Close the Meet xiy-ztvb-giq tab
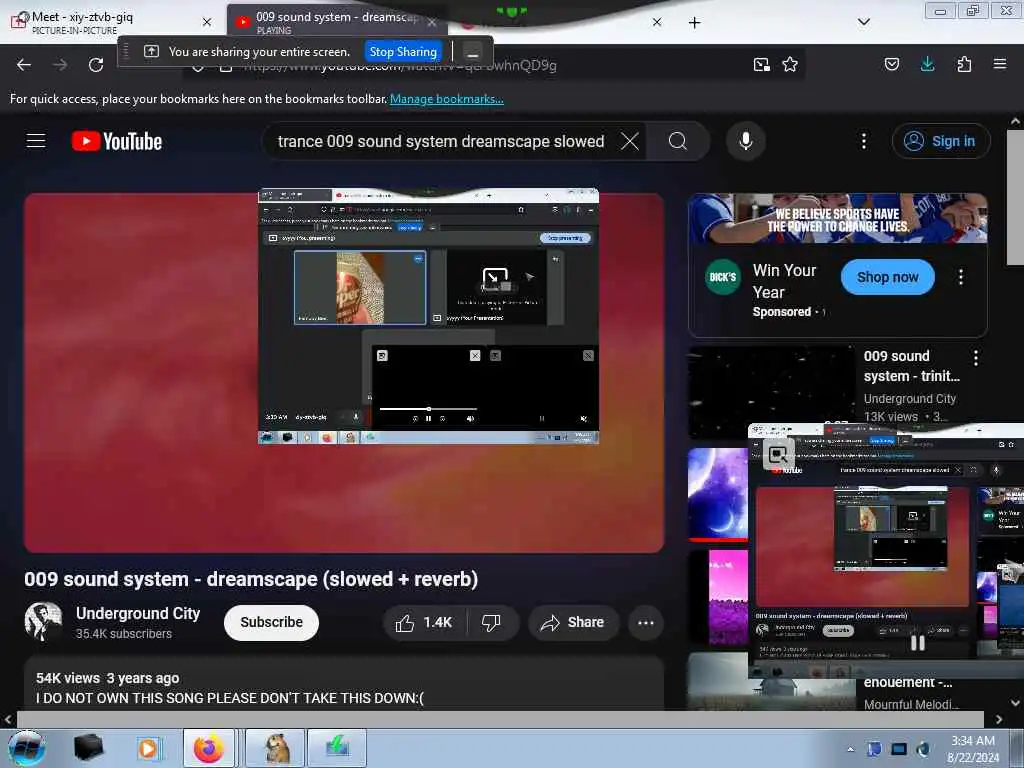Screen dimensions: 1024x768 (x=206, y=22)
